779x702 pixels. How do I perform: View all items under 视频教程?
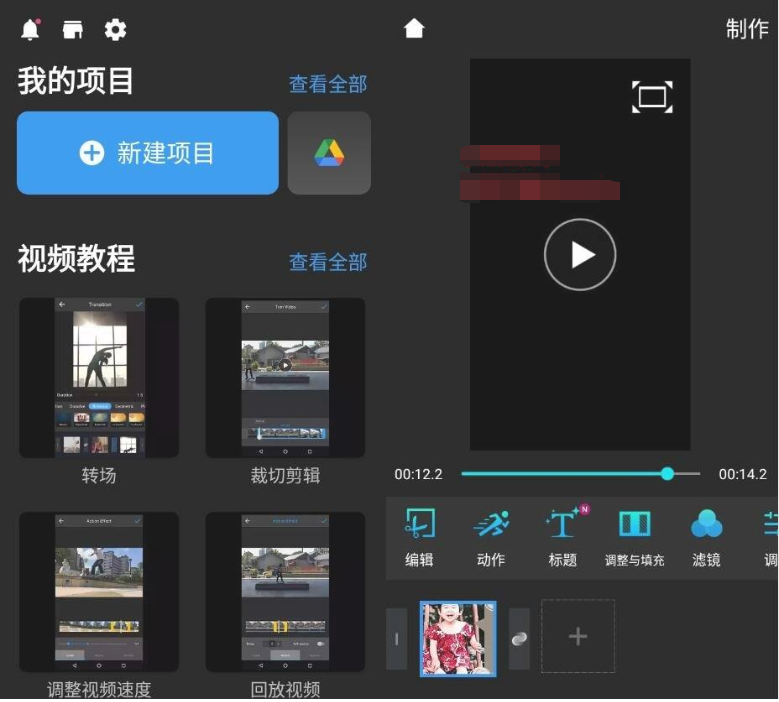tap(328, 262)
